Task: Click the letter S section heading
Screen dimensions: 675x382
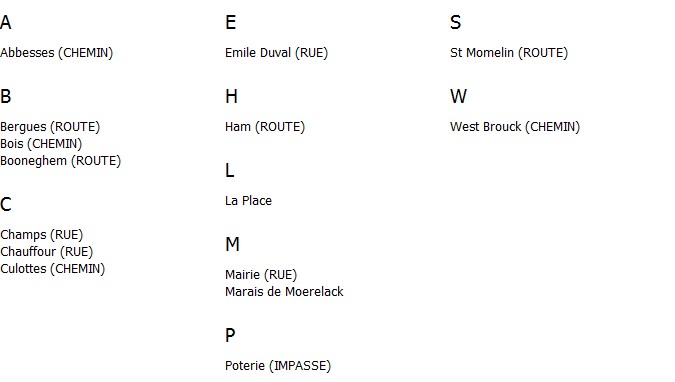Action: click(455, 22)
